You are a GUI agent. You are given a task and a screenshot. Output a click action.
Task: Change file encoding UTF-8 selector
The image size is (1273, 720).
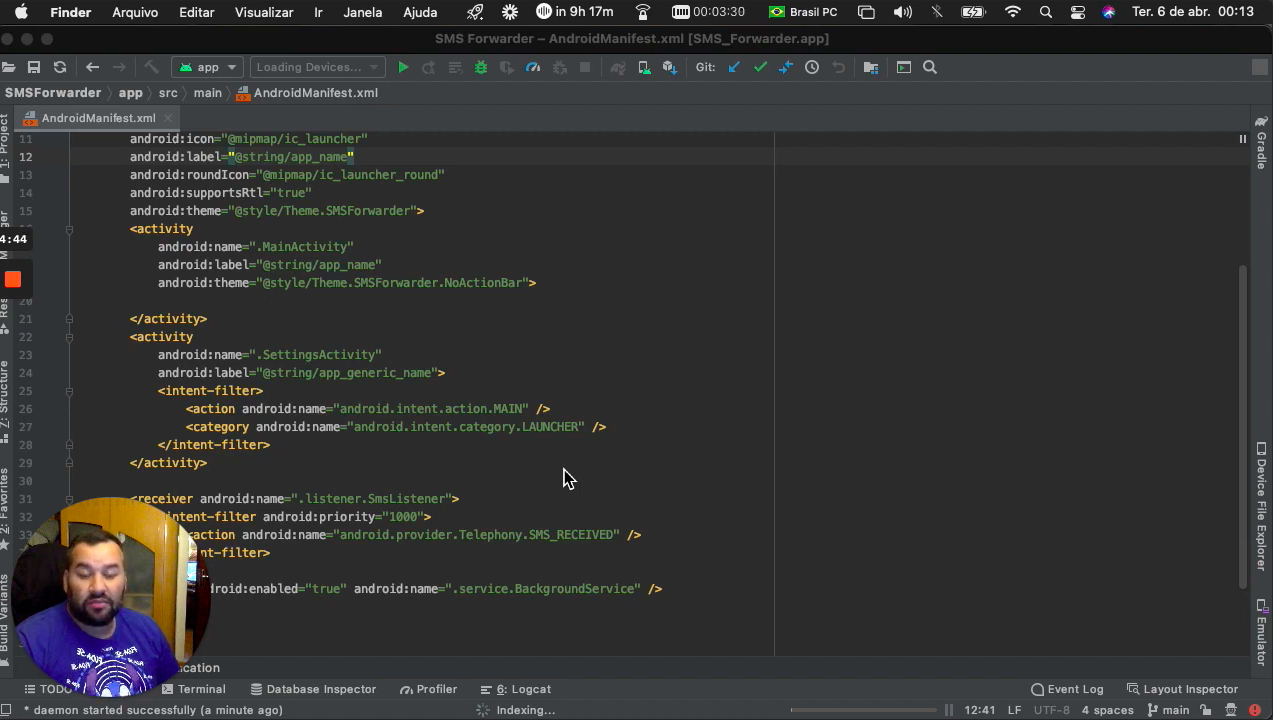(x=1051, y=710)
